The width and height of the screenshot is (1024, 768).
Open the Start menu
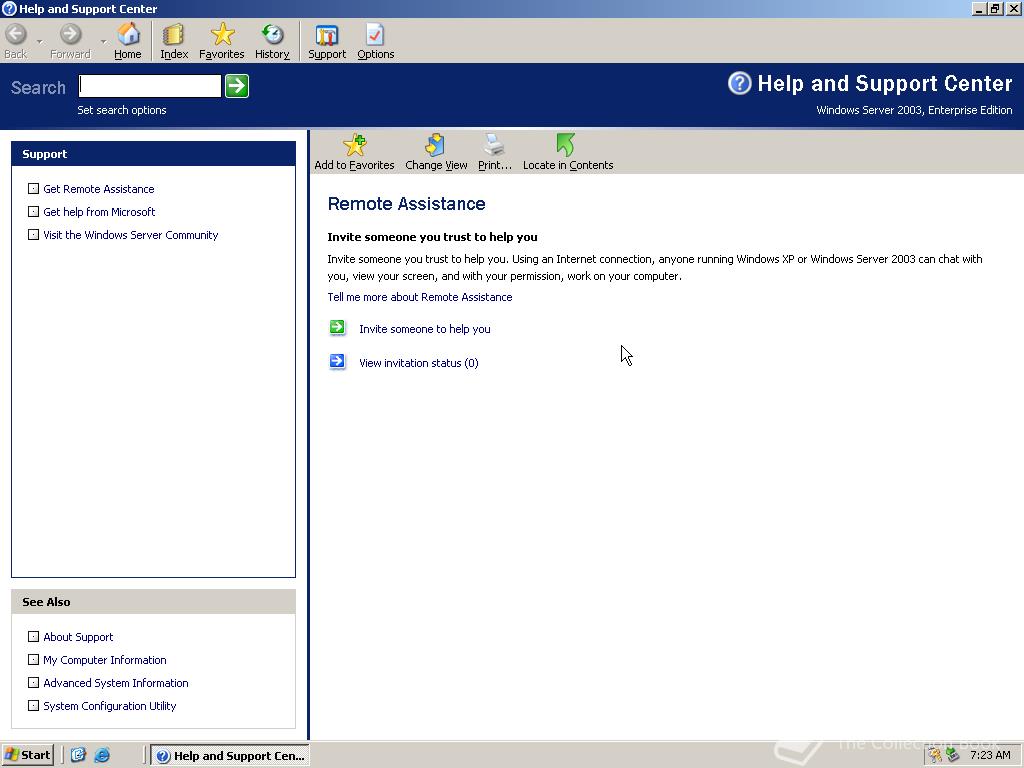(27, 755)
